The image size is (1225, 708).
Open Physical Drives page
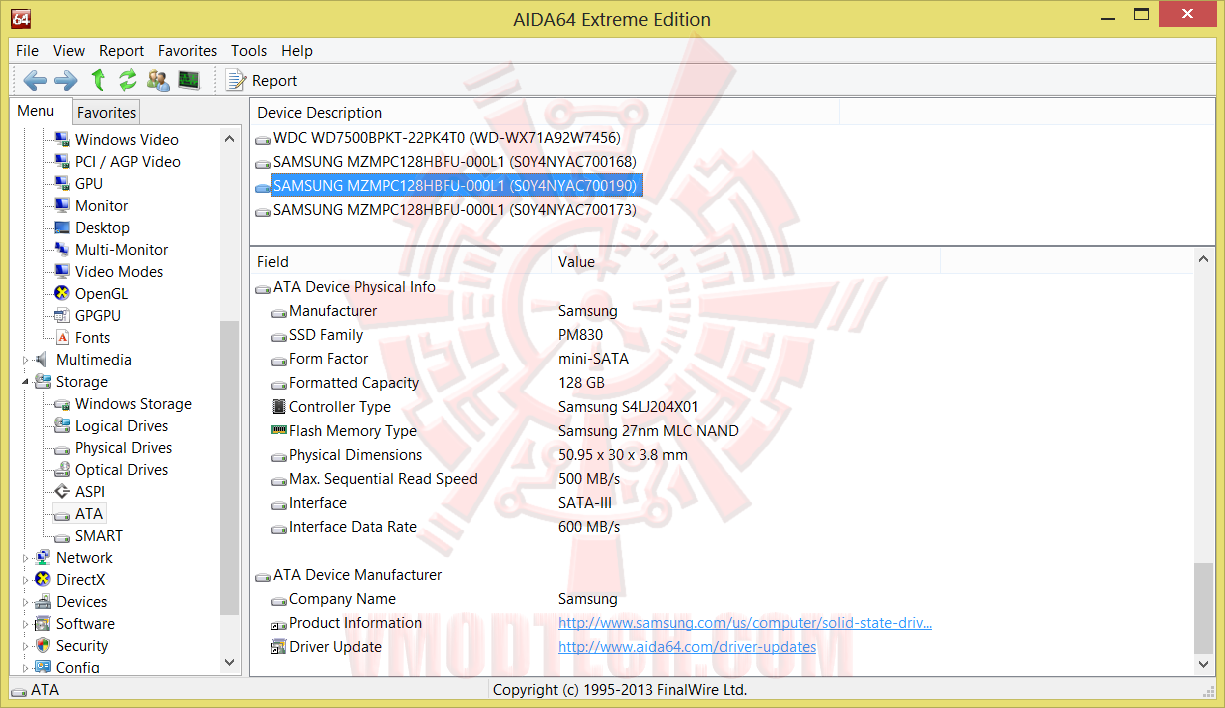pos(123,448)
